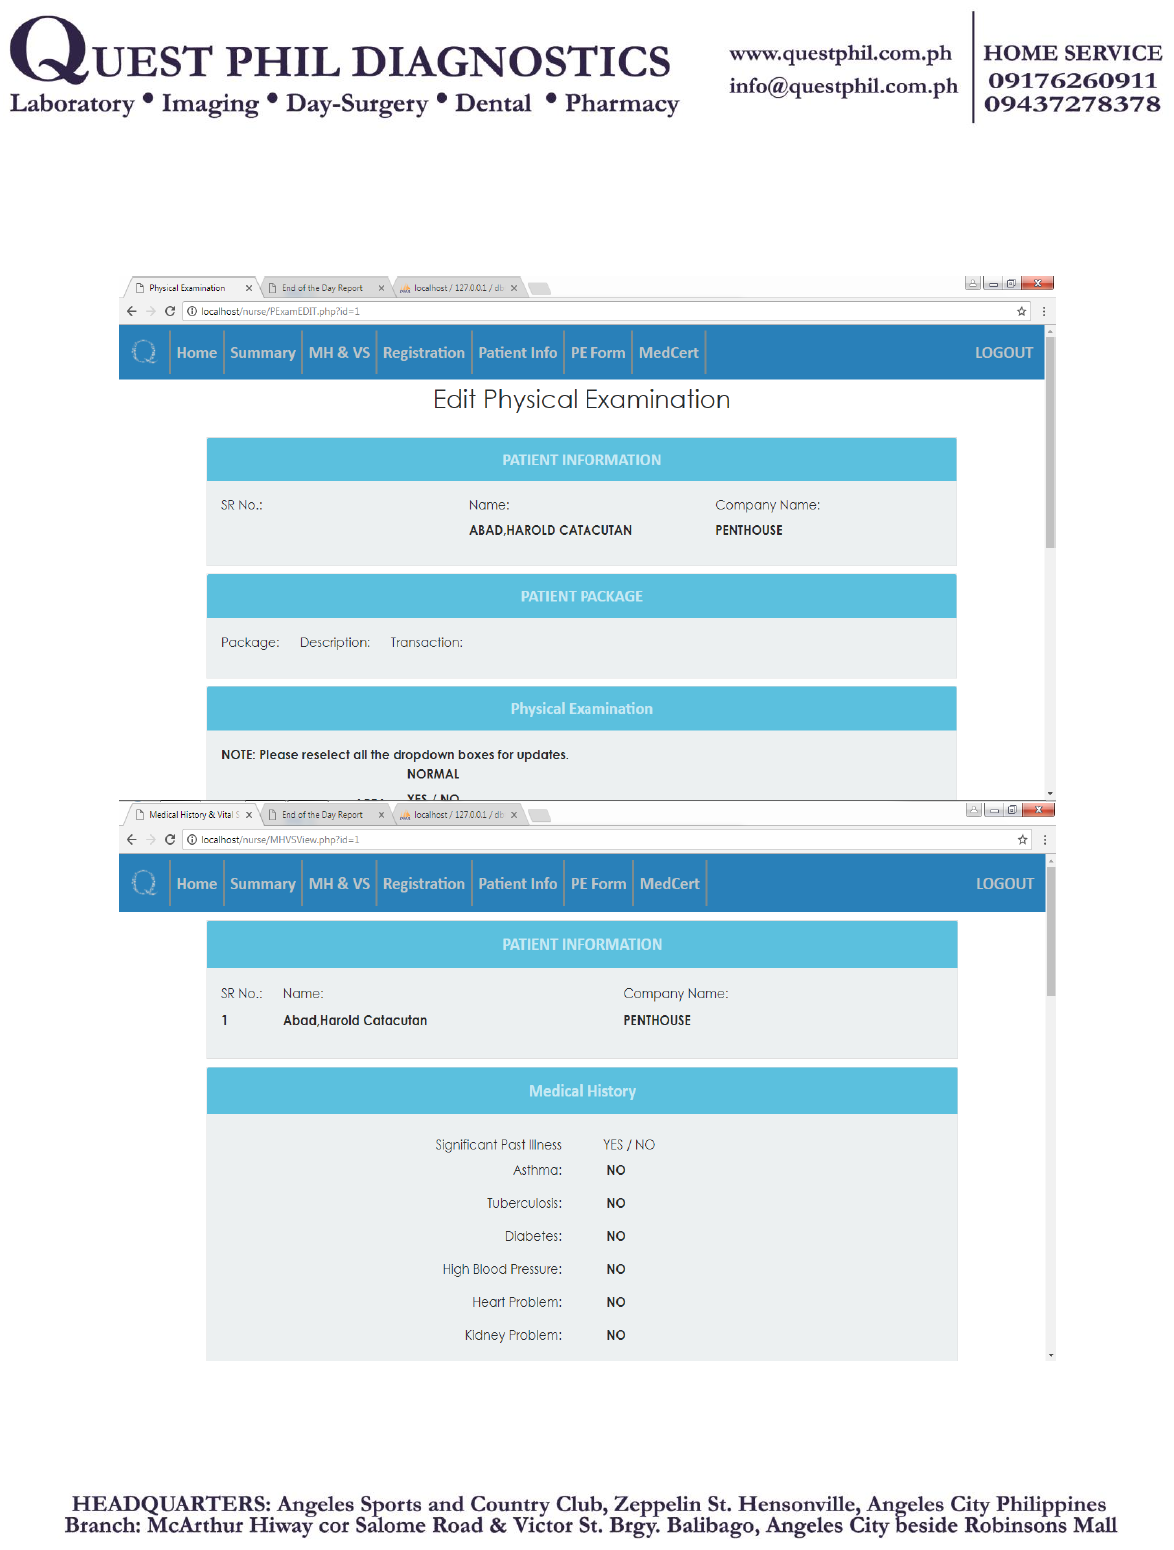The image size is (1174, 1550).
Task: Close the localhost / 127.0.0.1 tab in top browser
Action: (514, 288)
